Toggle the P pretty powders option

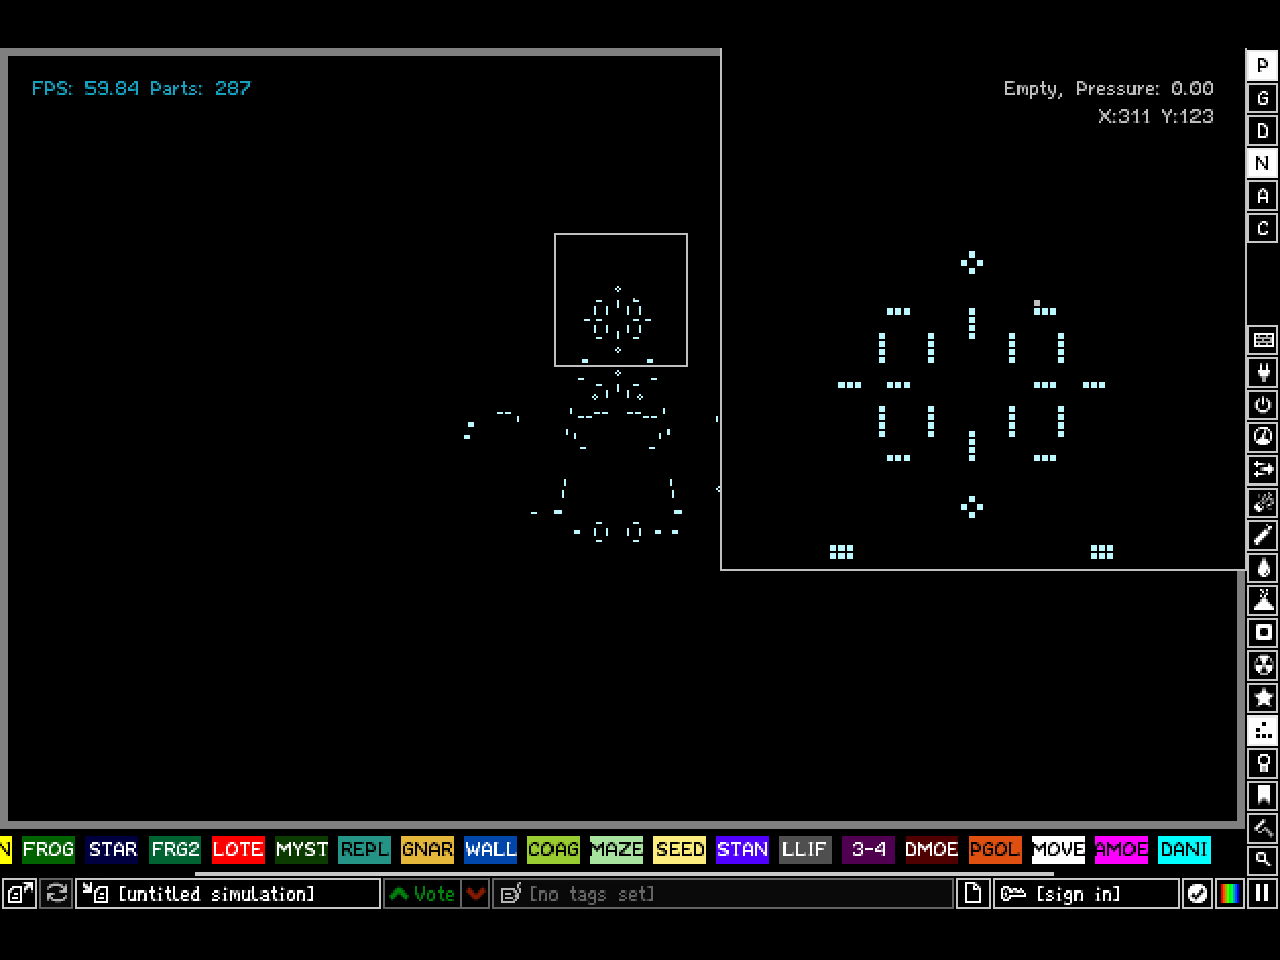(x=1262, y=65)
